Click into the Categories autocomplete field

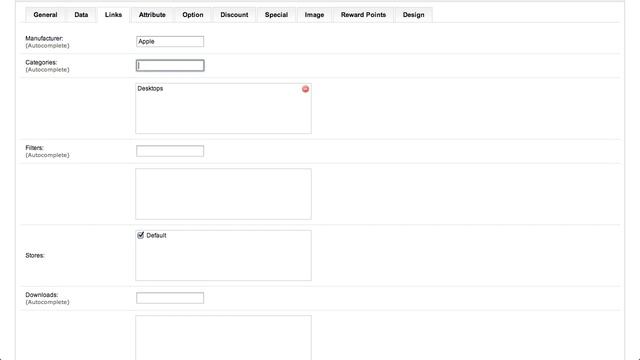pos(170,65)
